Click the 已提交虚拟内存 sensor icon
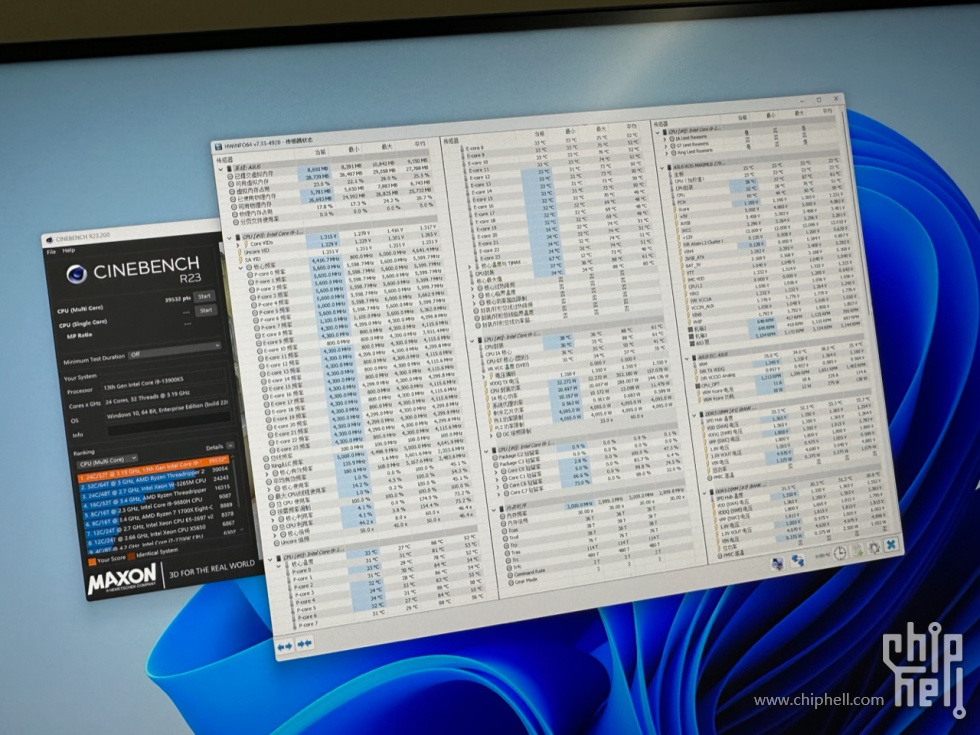This screenshot has width=980, height=735. (x=230, y=177)
